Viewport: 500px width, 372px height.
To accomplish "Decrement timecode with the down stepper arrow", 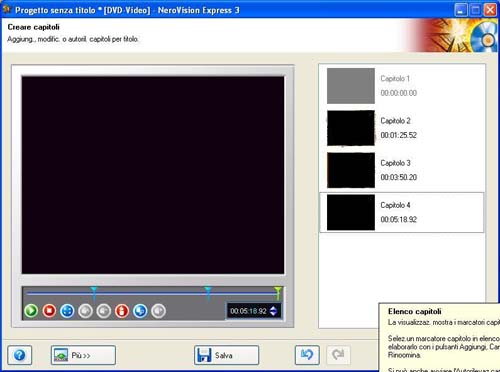I will pyautogui.click(x=273, y=314).
